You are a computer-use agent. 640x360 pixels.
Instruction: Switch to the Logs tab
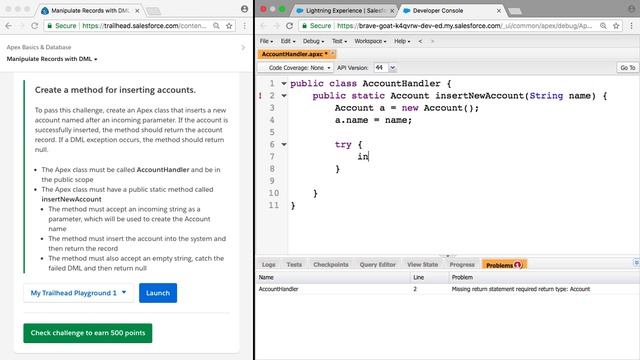coord(269,264)
